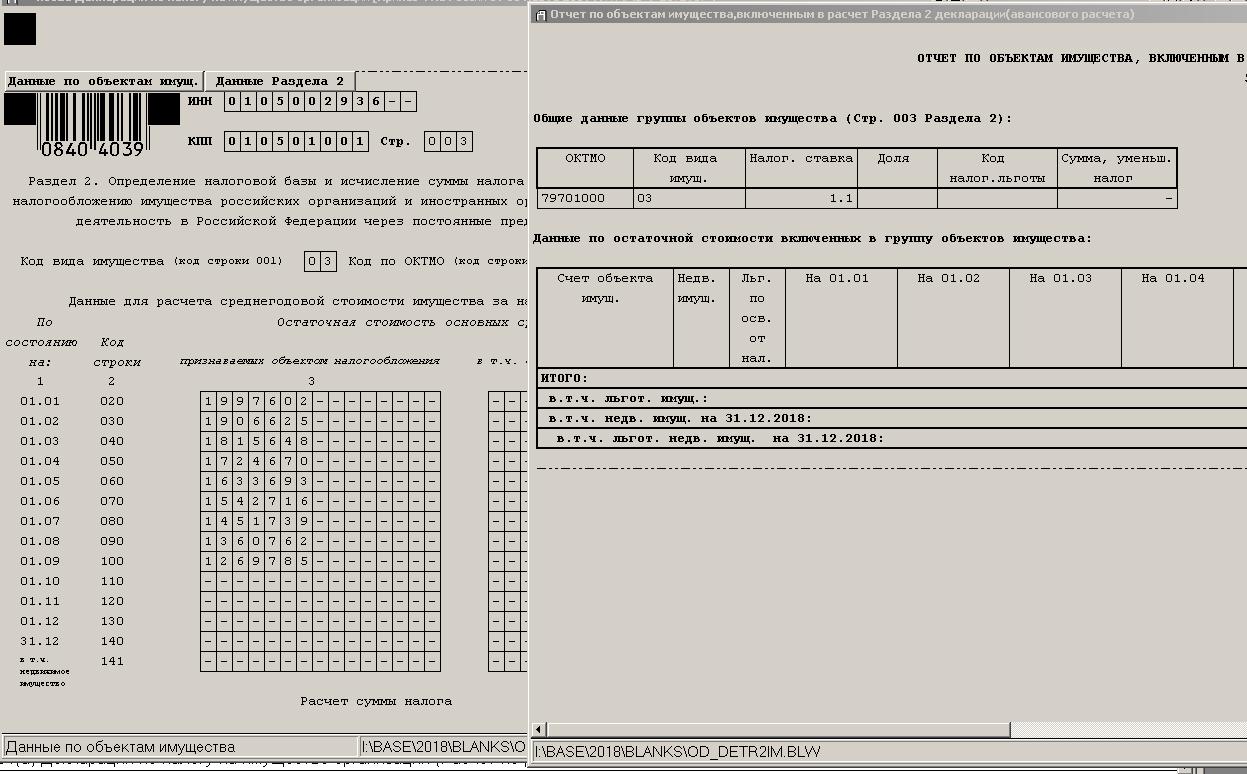Screen dimensions: 1247x774
Task: Click the empty value field of row 110
Action: tap(320, 581)
